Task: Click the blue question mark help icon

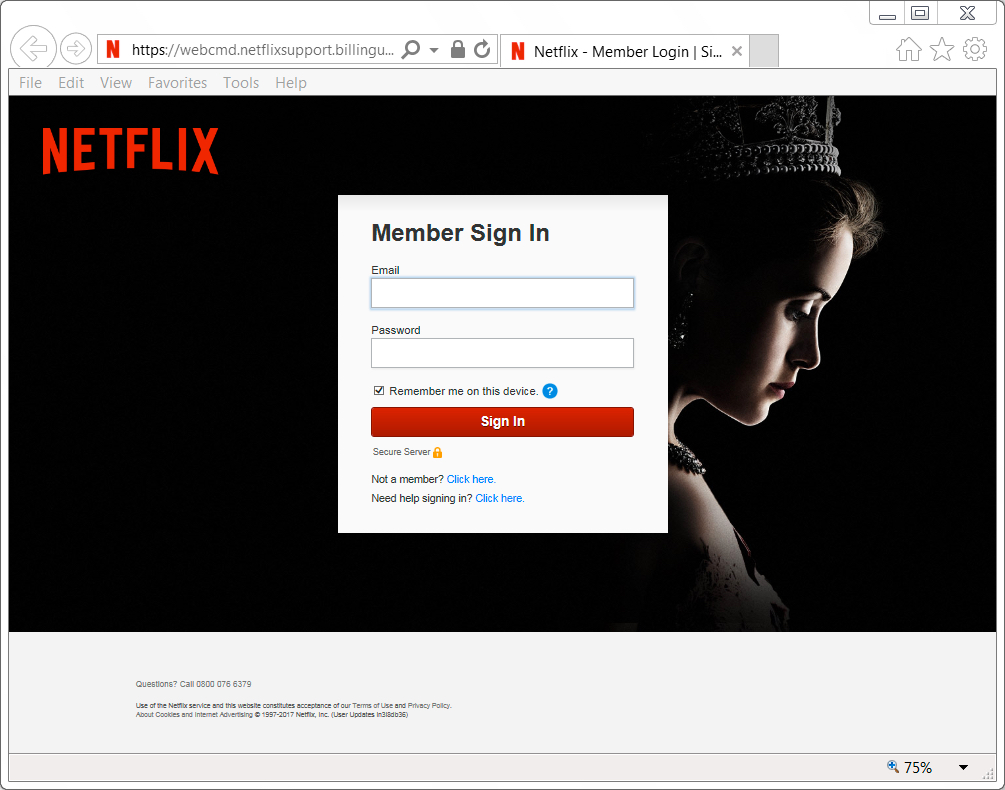Action: click(550, 391)
